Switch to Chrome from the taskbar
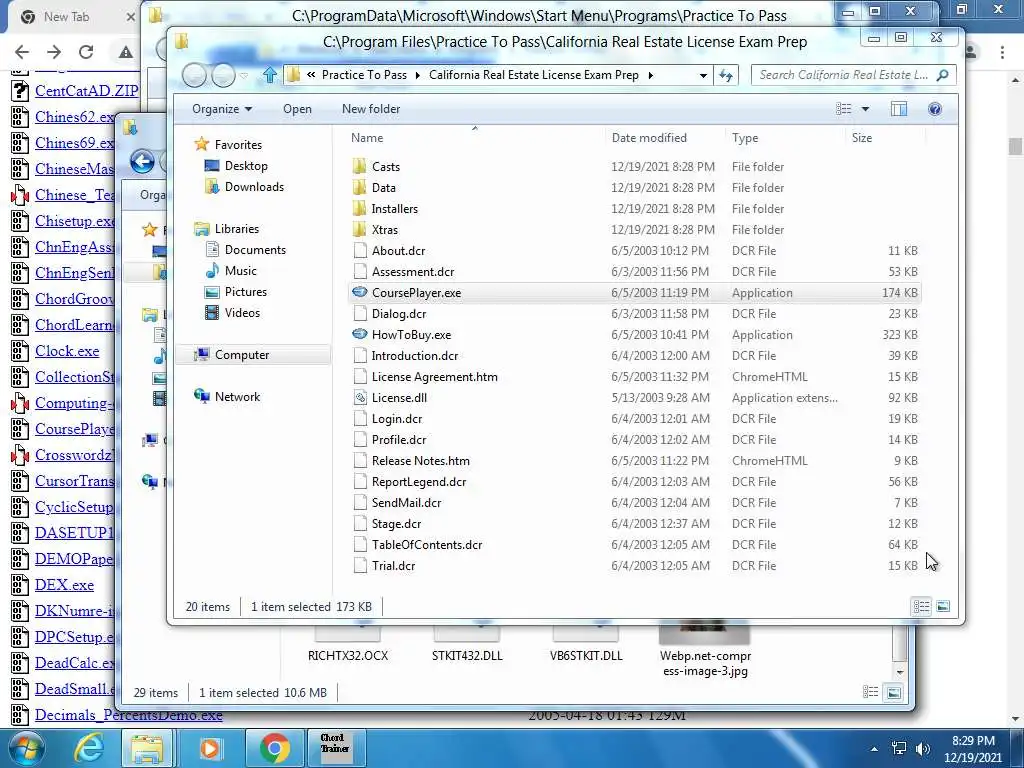Viewport: 1024px width, 768px height. point(274,748)
